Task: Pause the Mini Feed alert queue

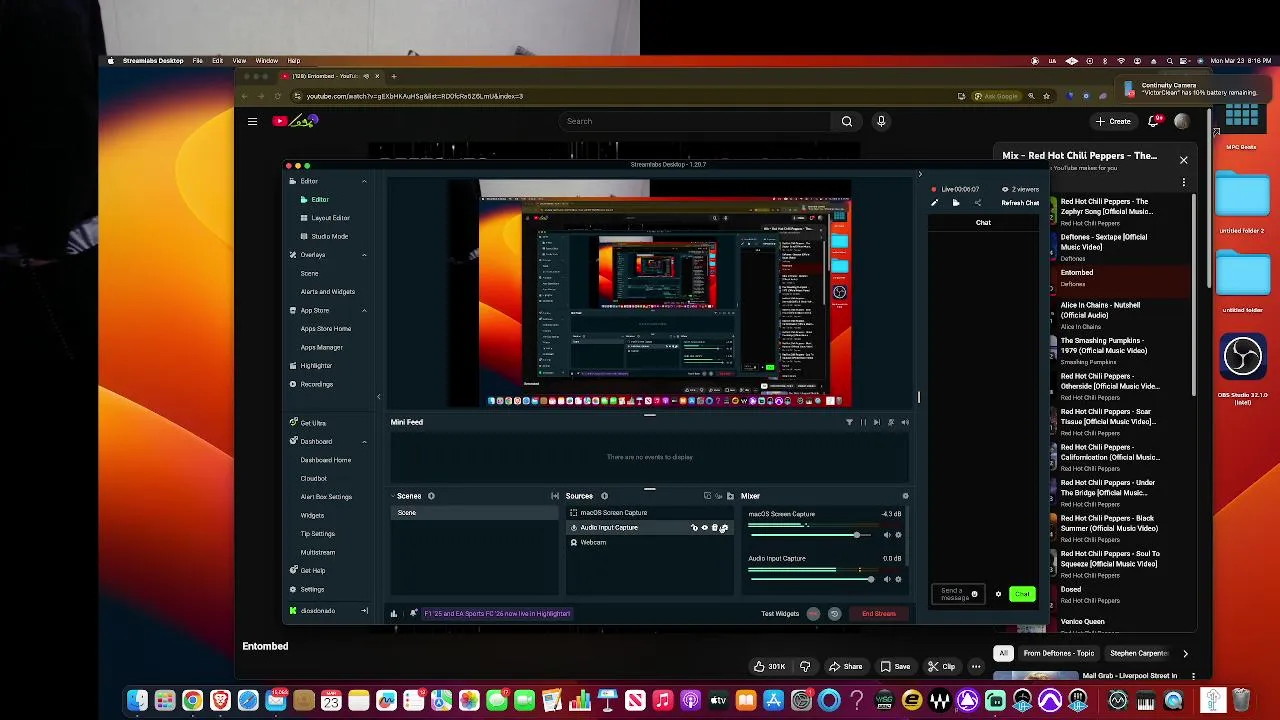Action: 864,422
